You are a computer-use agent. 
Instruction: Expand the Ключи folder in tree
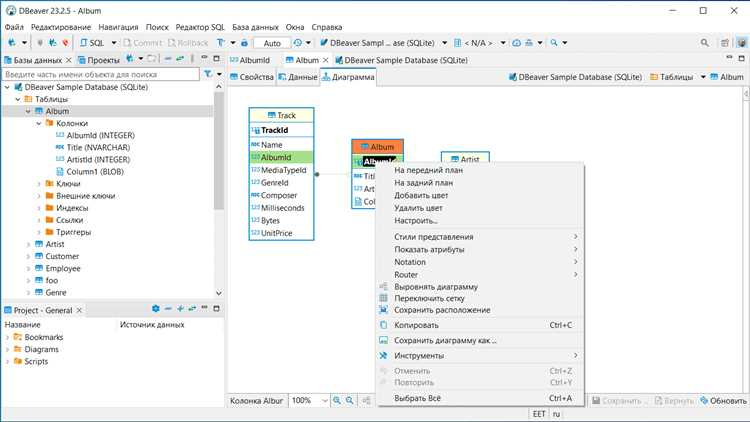[39, 184]
